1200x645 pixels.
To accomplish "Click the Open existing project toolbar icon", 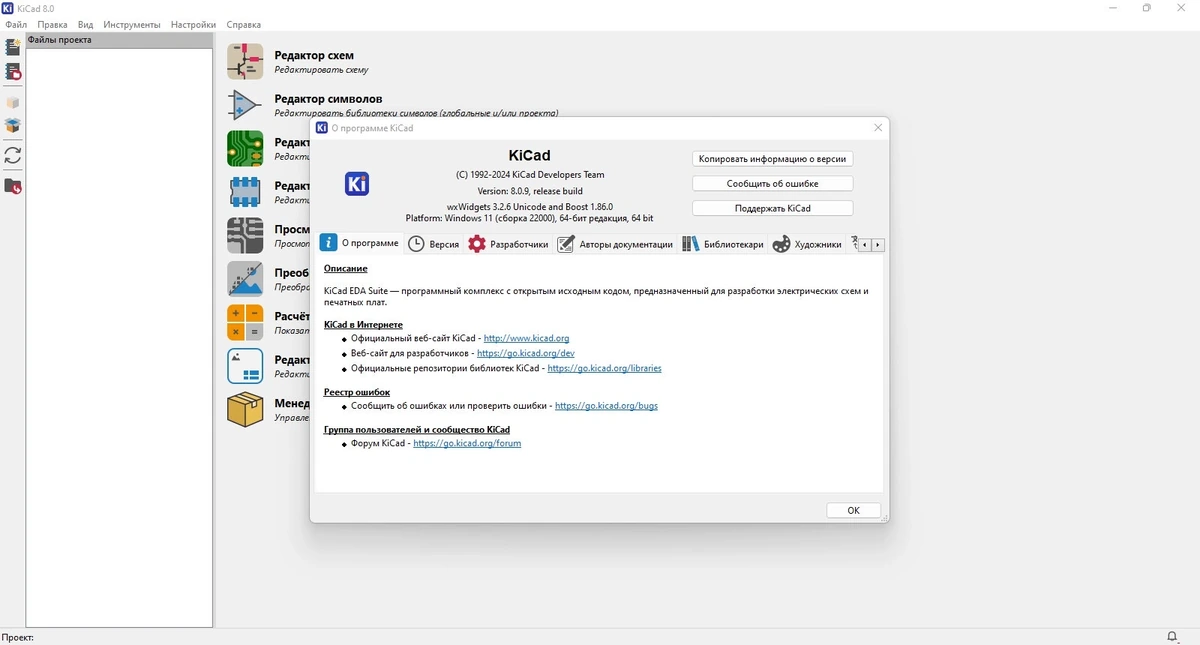I will (12, 72).
